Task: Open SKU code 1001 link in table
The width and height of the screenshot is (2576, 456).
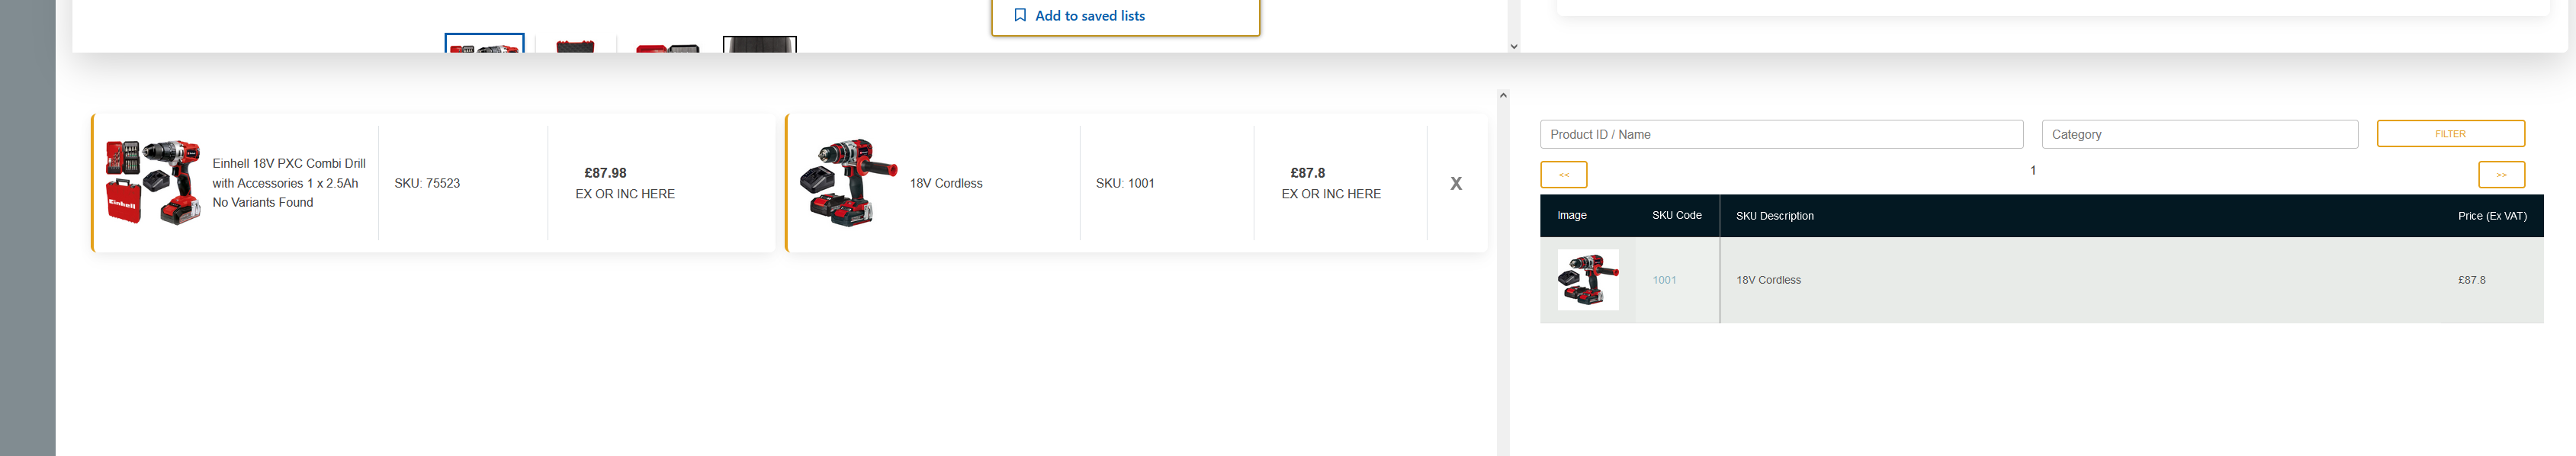Action: tap(1664, 280)
